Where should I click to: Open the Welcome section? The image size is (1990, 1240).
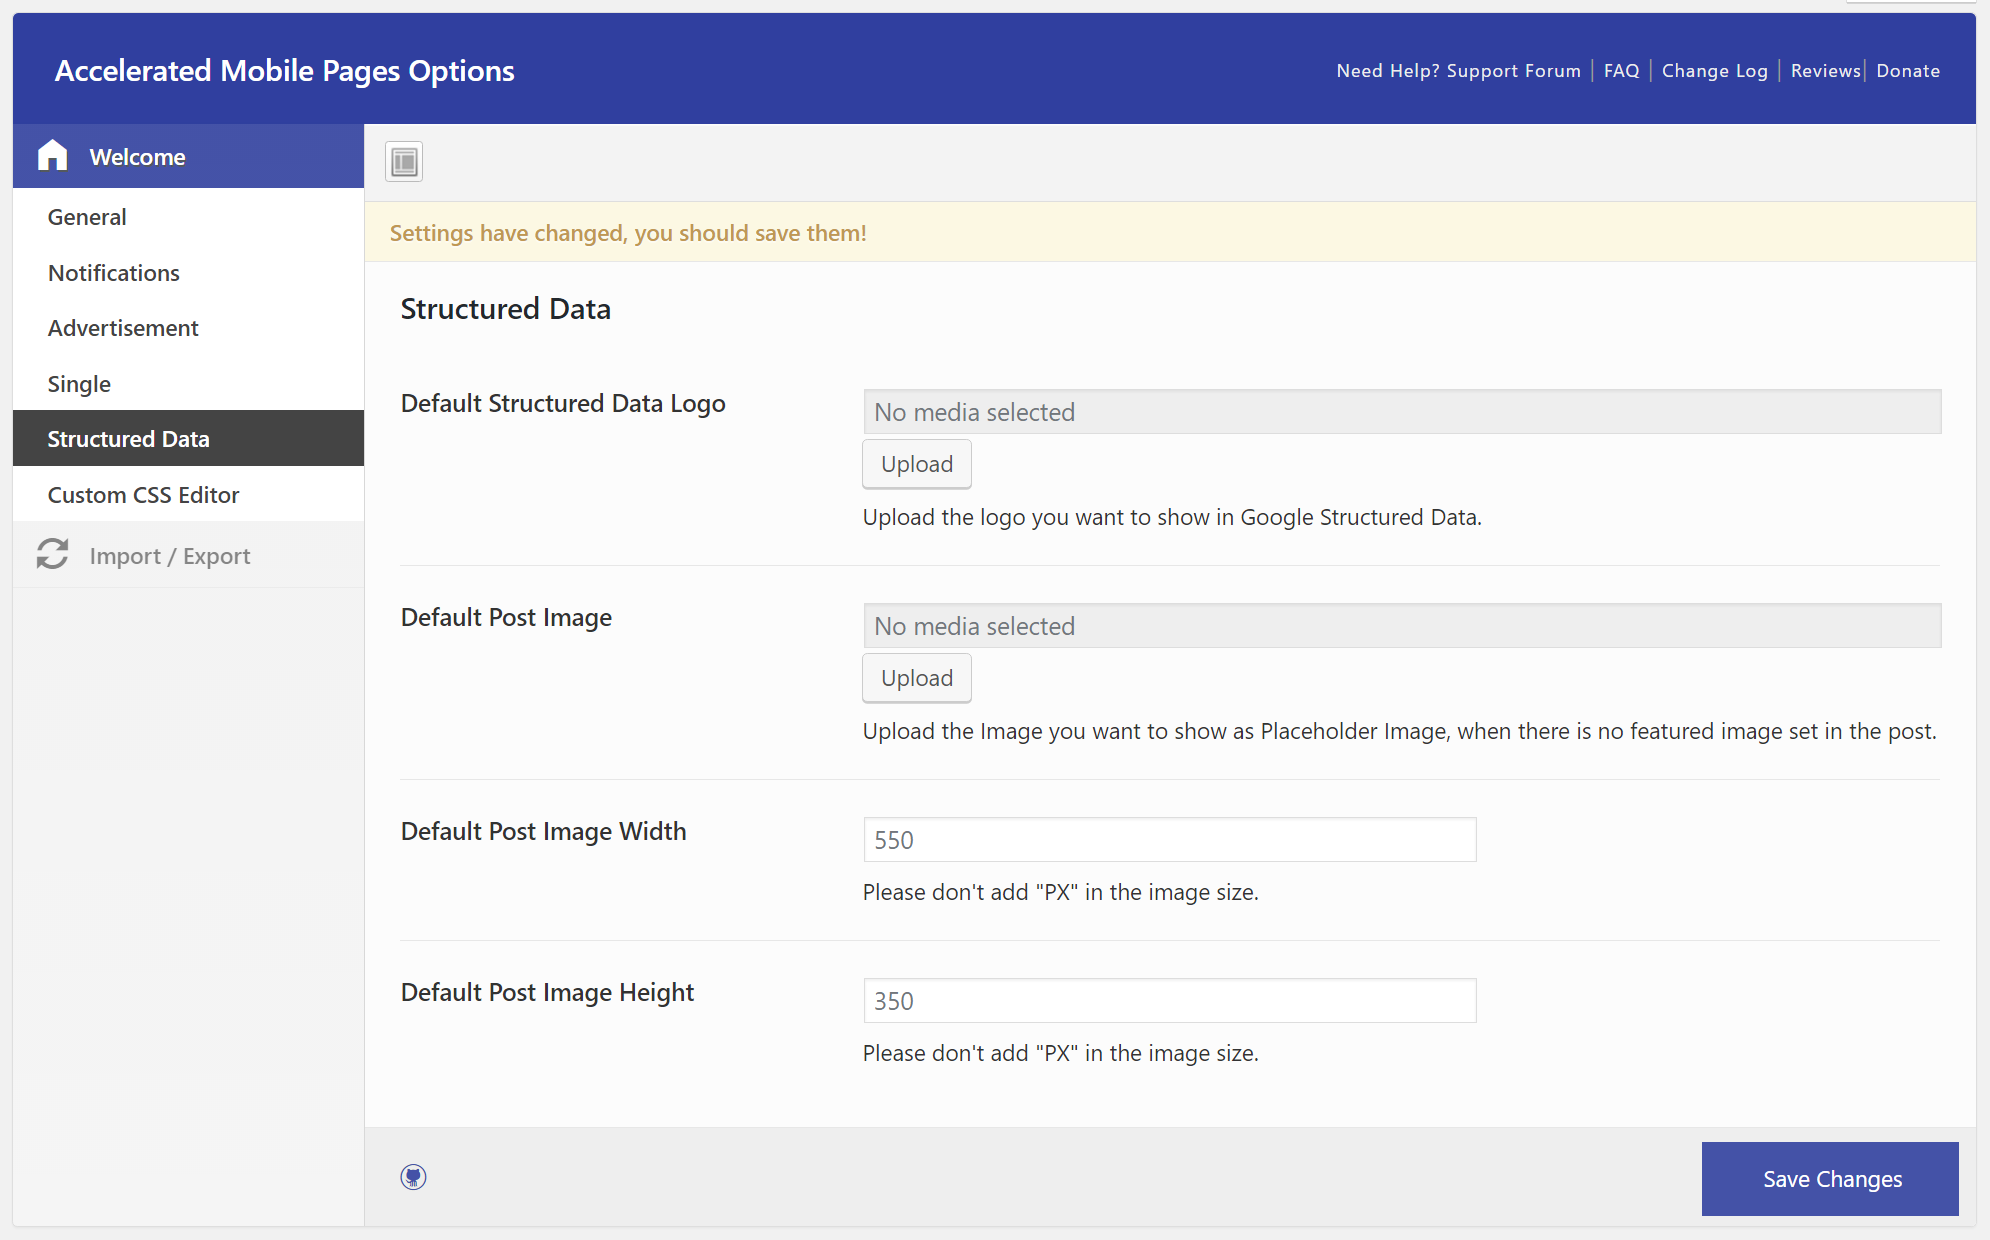point(188,156)
